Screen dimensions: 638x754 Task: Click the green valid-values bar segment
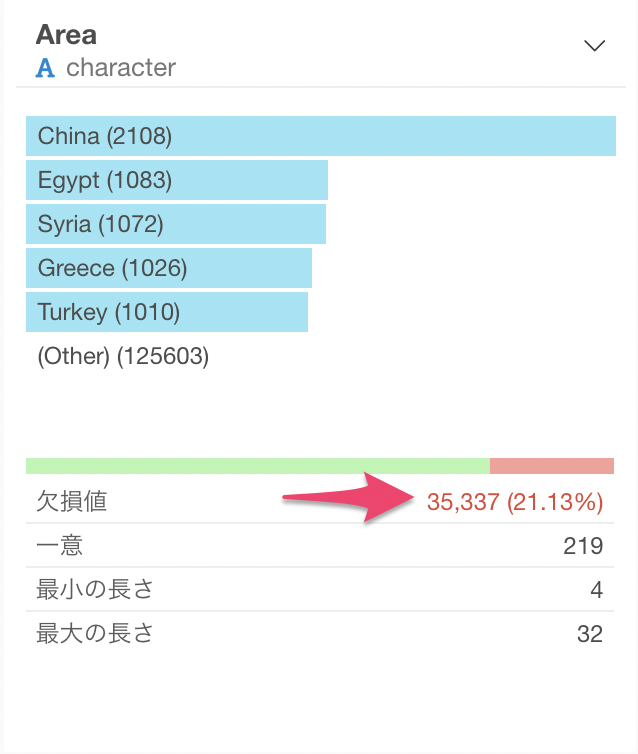click(258, 466)
